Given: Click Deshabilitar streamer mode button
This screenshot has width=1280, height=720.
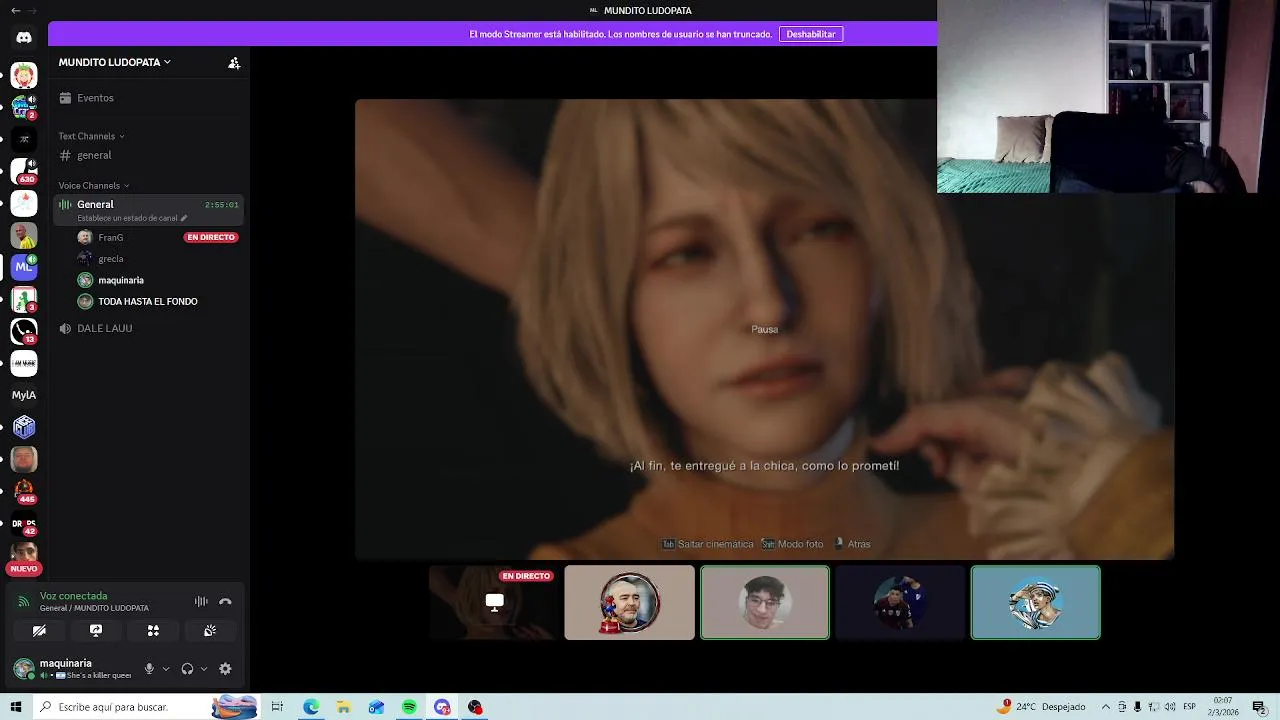Looking at the screenshot, I should (810, 34).
